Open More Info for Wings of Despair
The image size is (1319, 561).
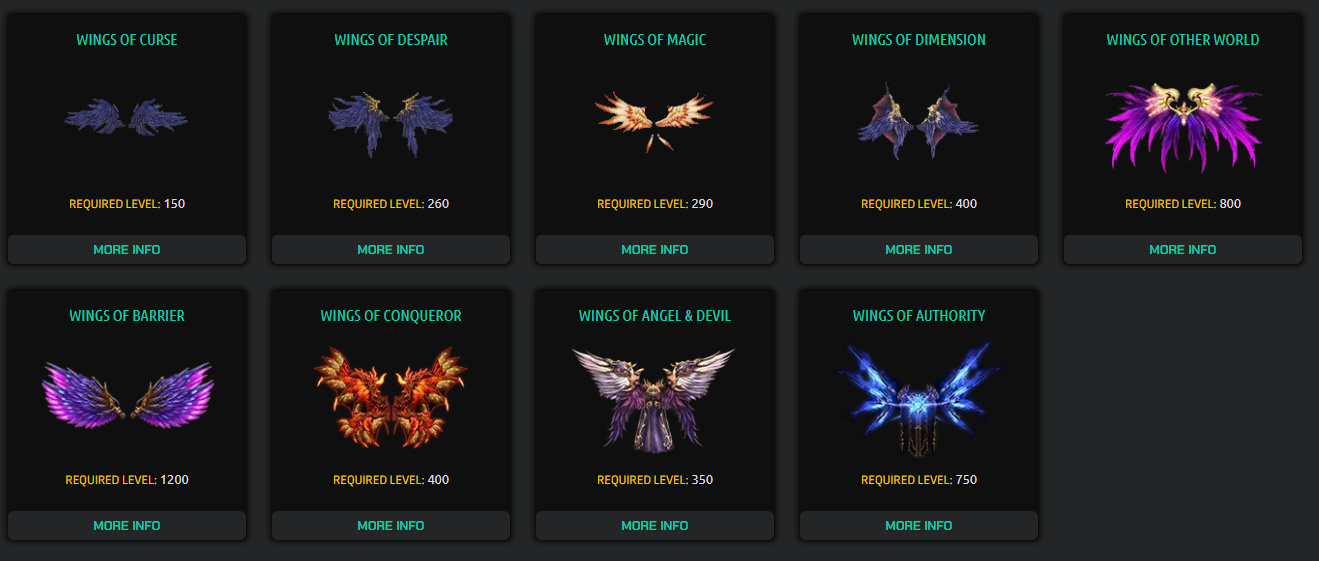(391, 249)
